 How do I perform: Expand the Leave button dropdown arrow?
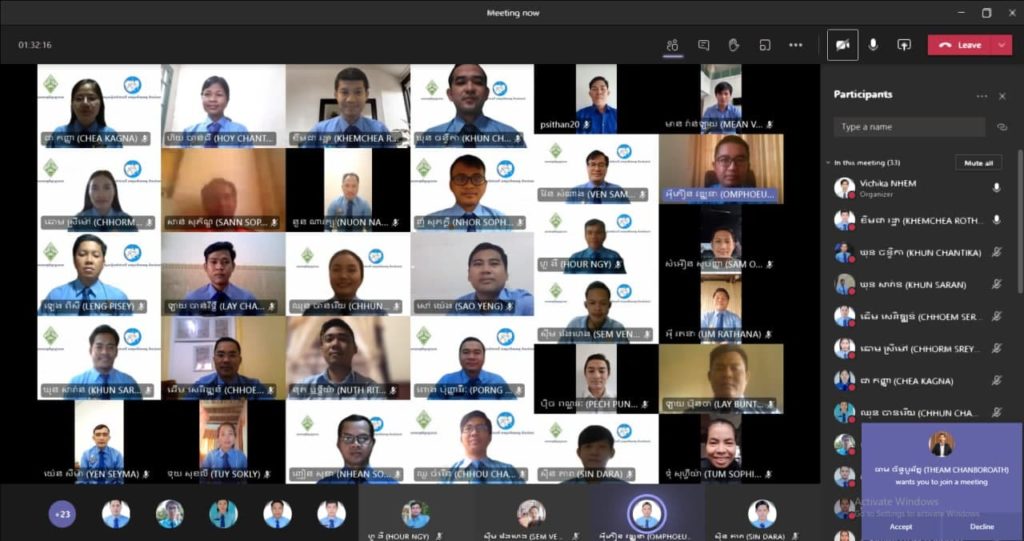coord(1002,45)
